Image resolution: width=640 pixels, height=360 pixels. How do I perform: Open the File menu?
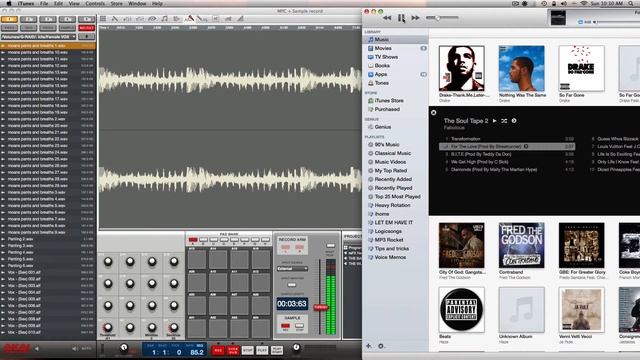click(44, 4)
